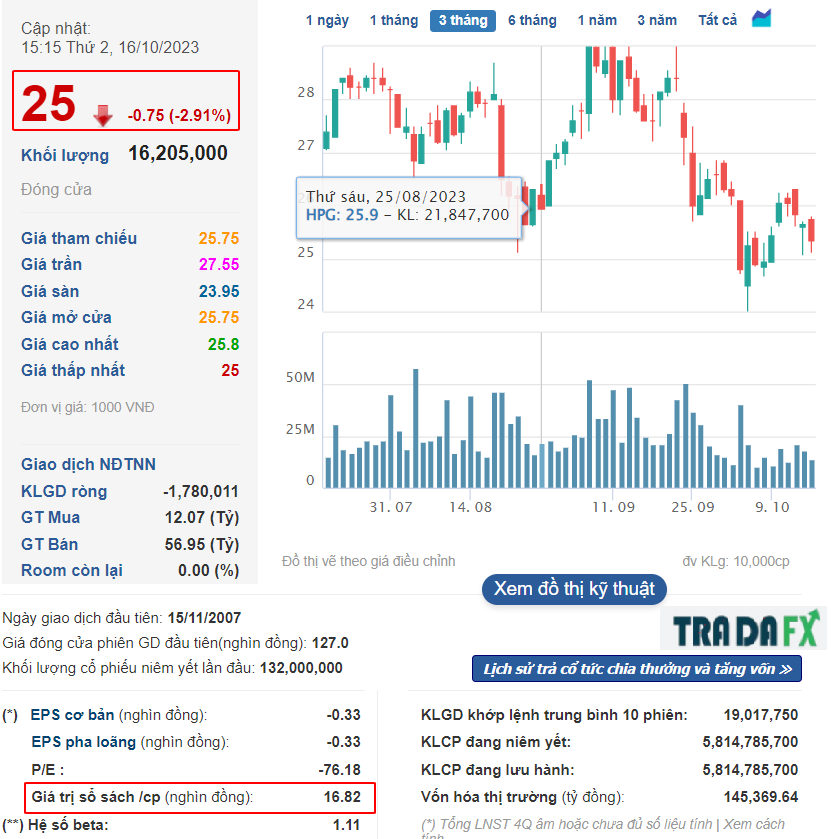This screenshot has width=839, height=839.
Task: Click the Giá sàn value 23.95
Action: point(219,292)
